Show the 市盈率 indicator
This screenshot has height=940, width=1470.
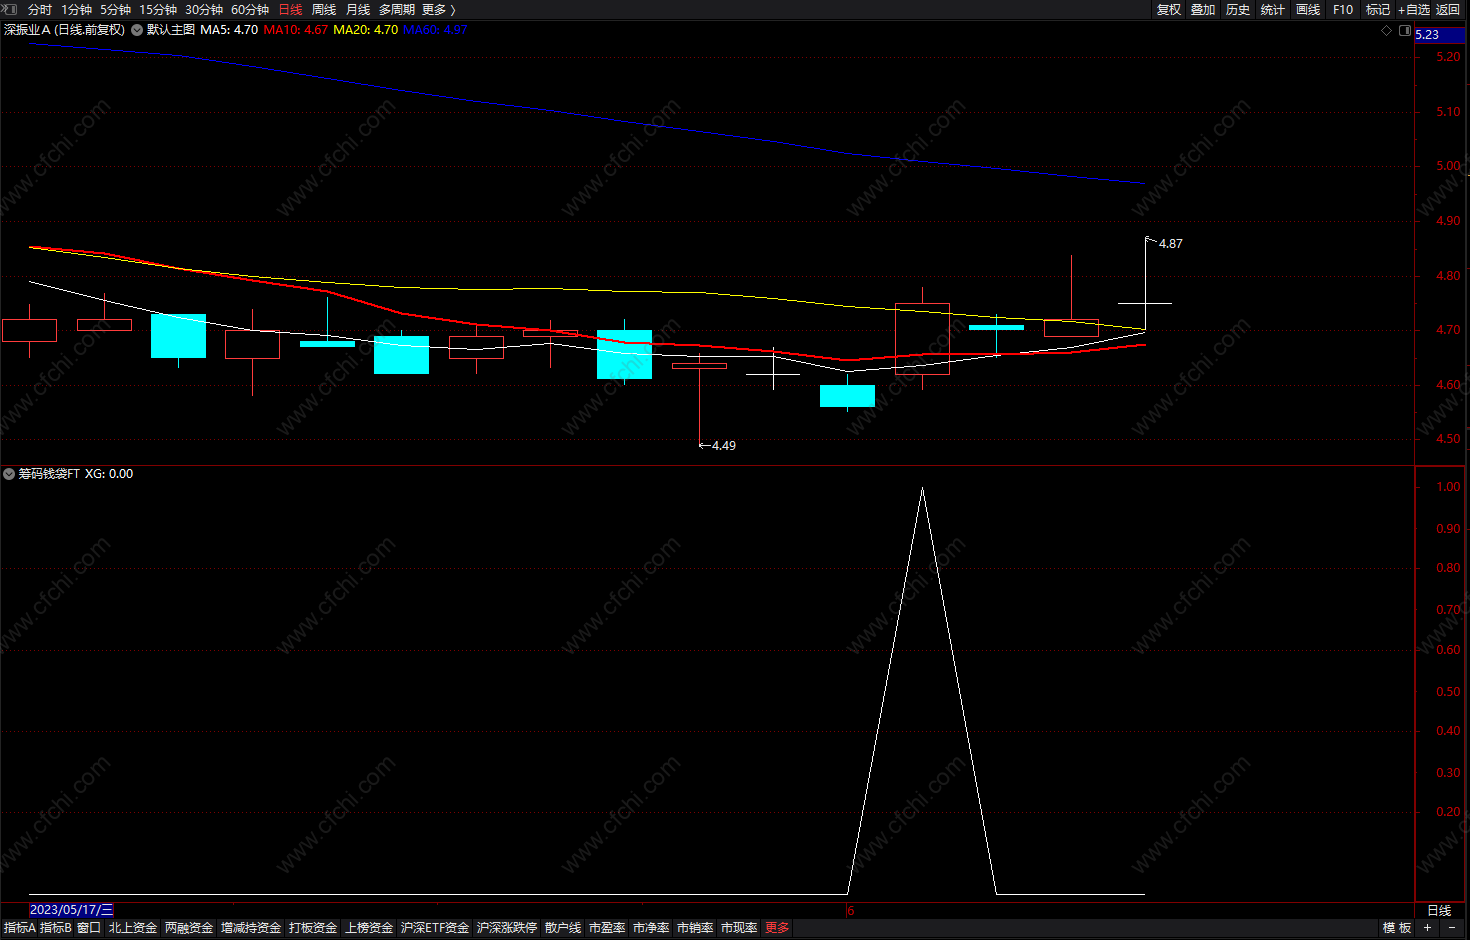tap(607, 928)
